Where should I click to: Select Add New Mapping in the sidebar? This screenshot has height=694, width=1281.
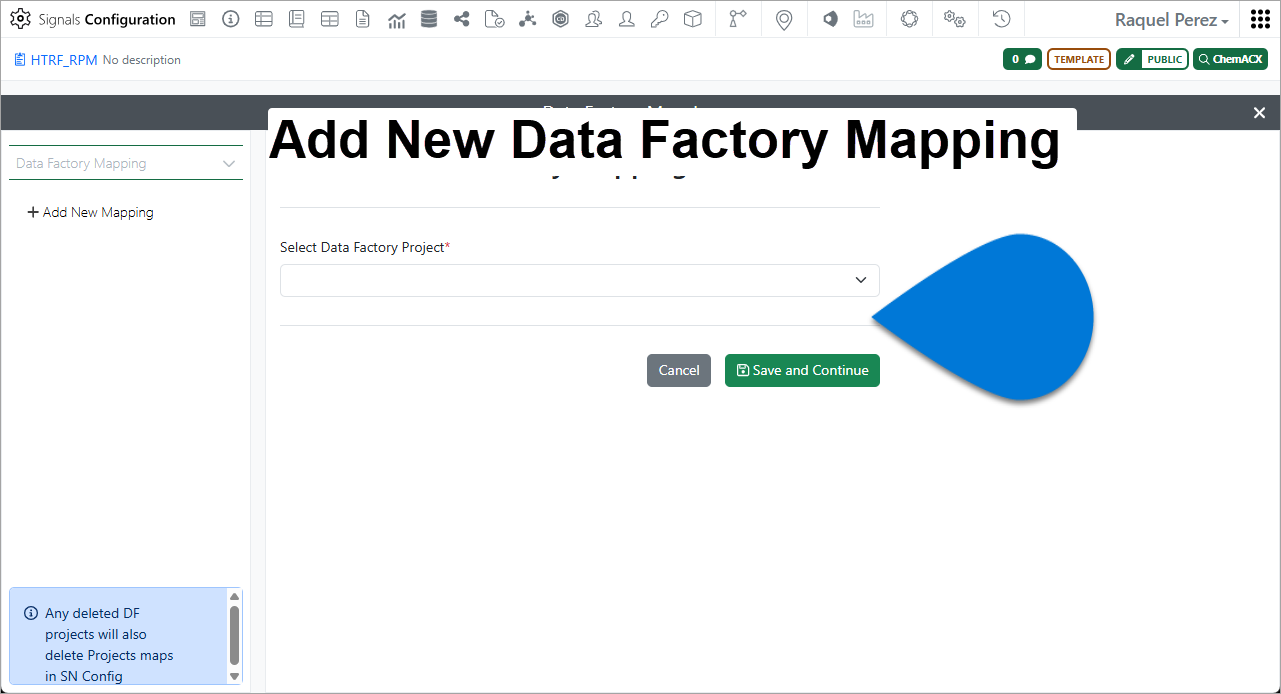tap(90, 212)
